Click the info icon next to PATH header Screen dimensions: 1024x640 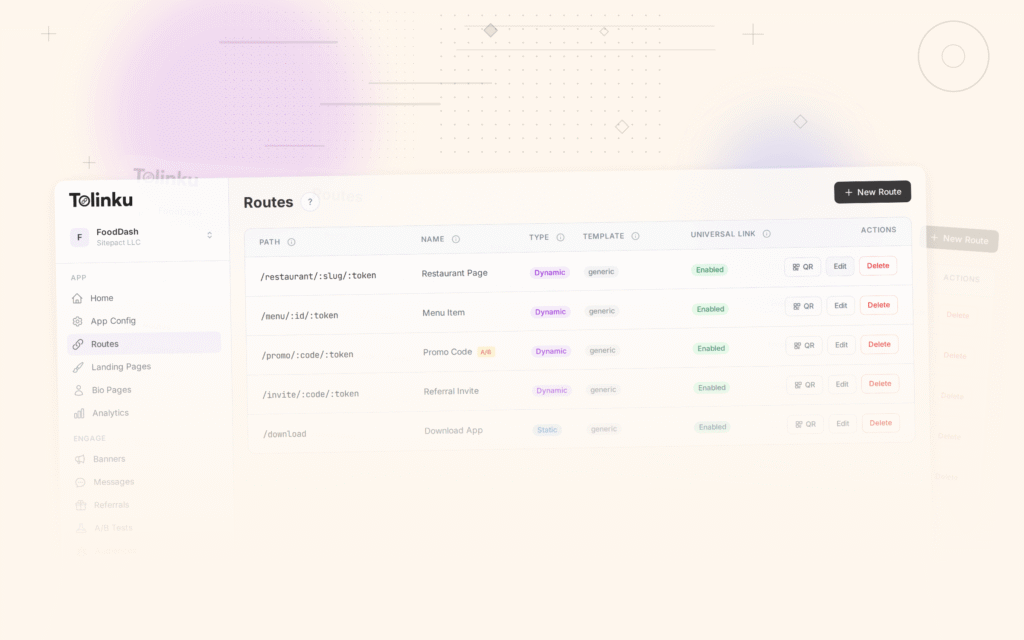tap(291, 242)
